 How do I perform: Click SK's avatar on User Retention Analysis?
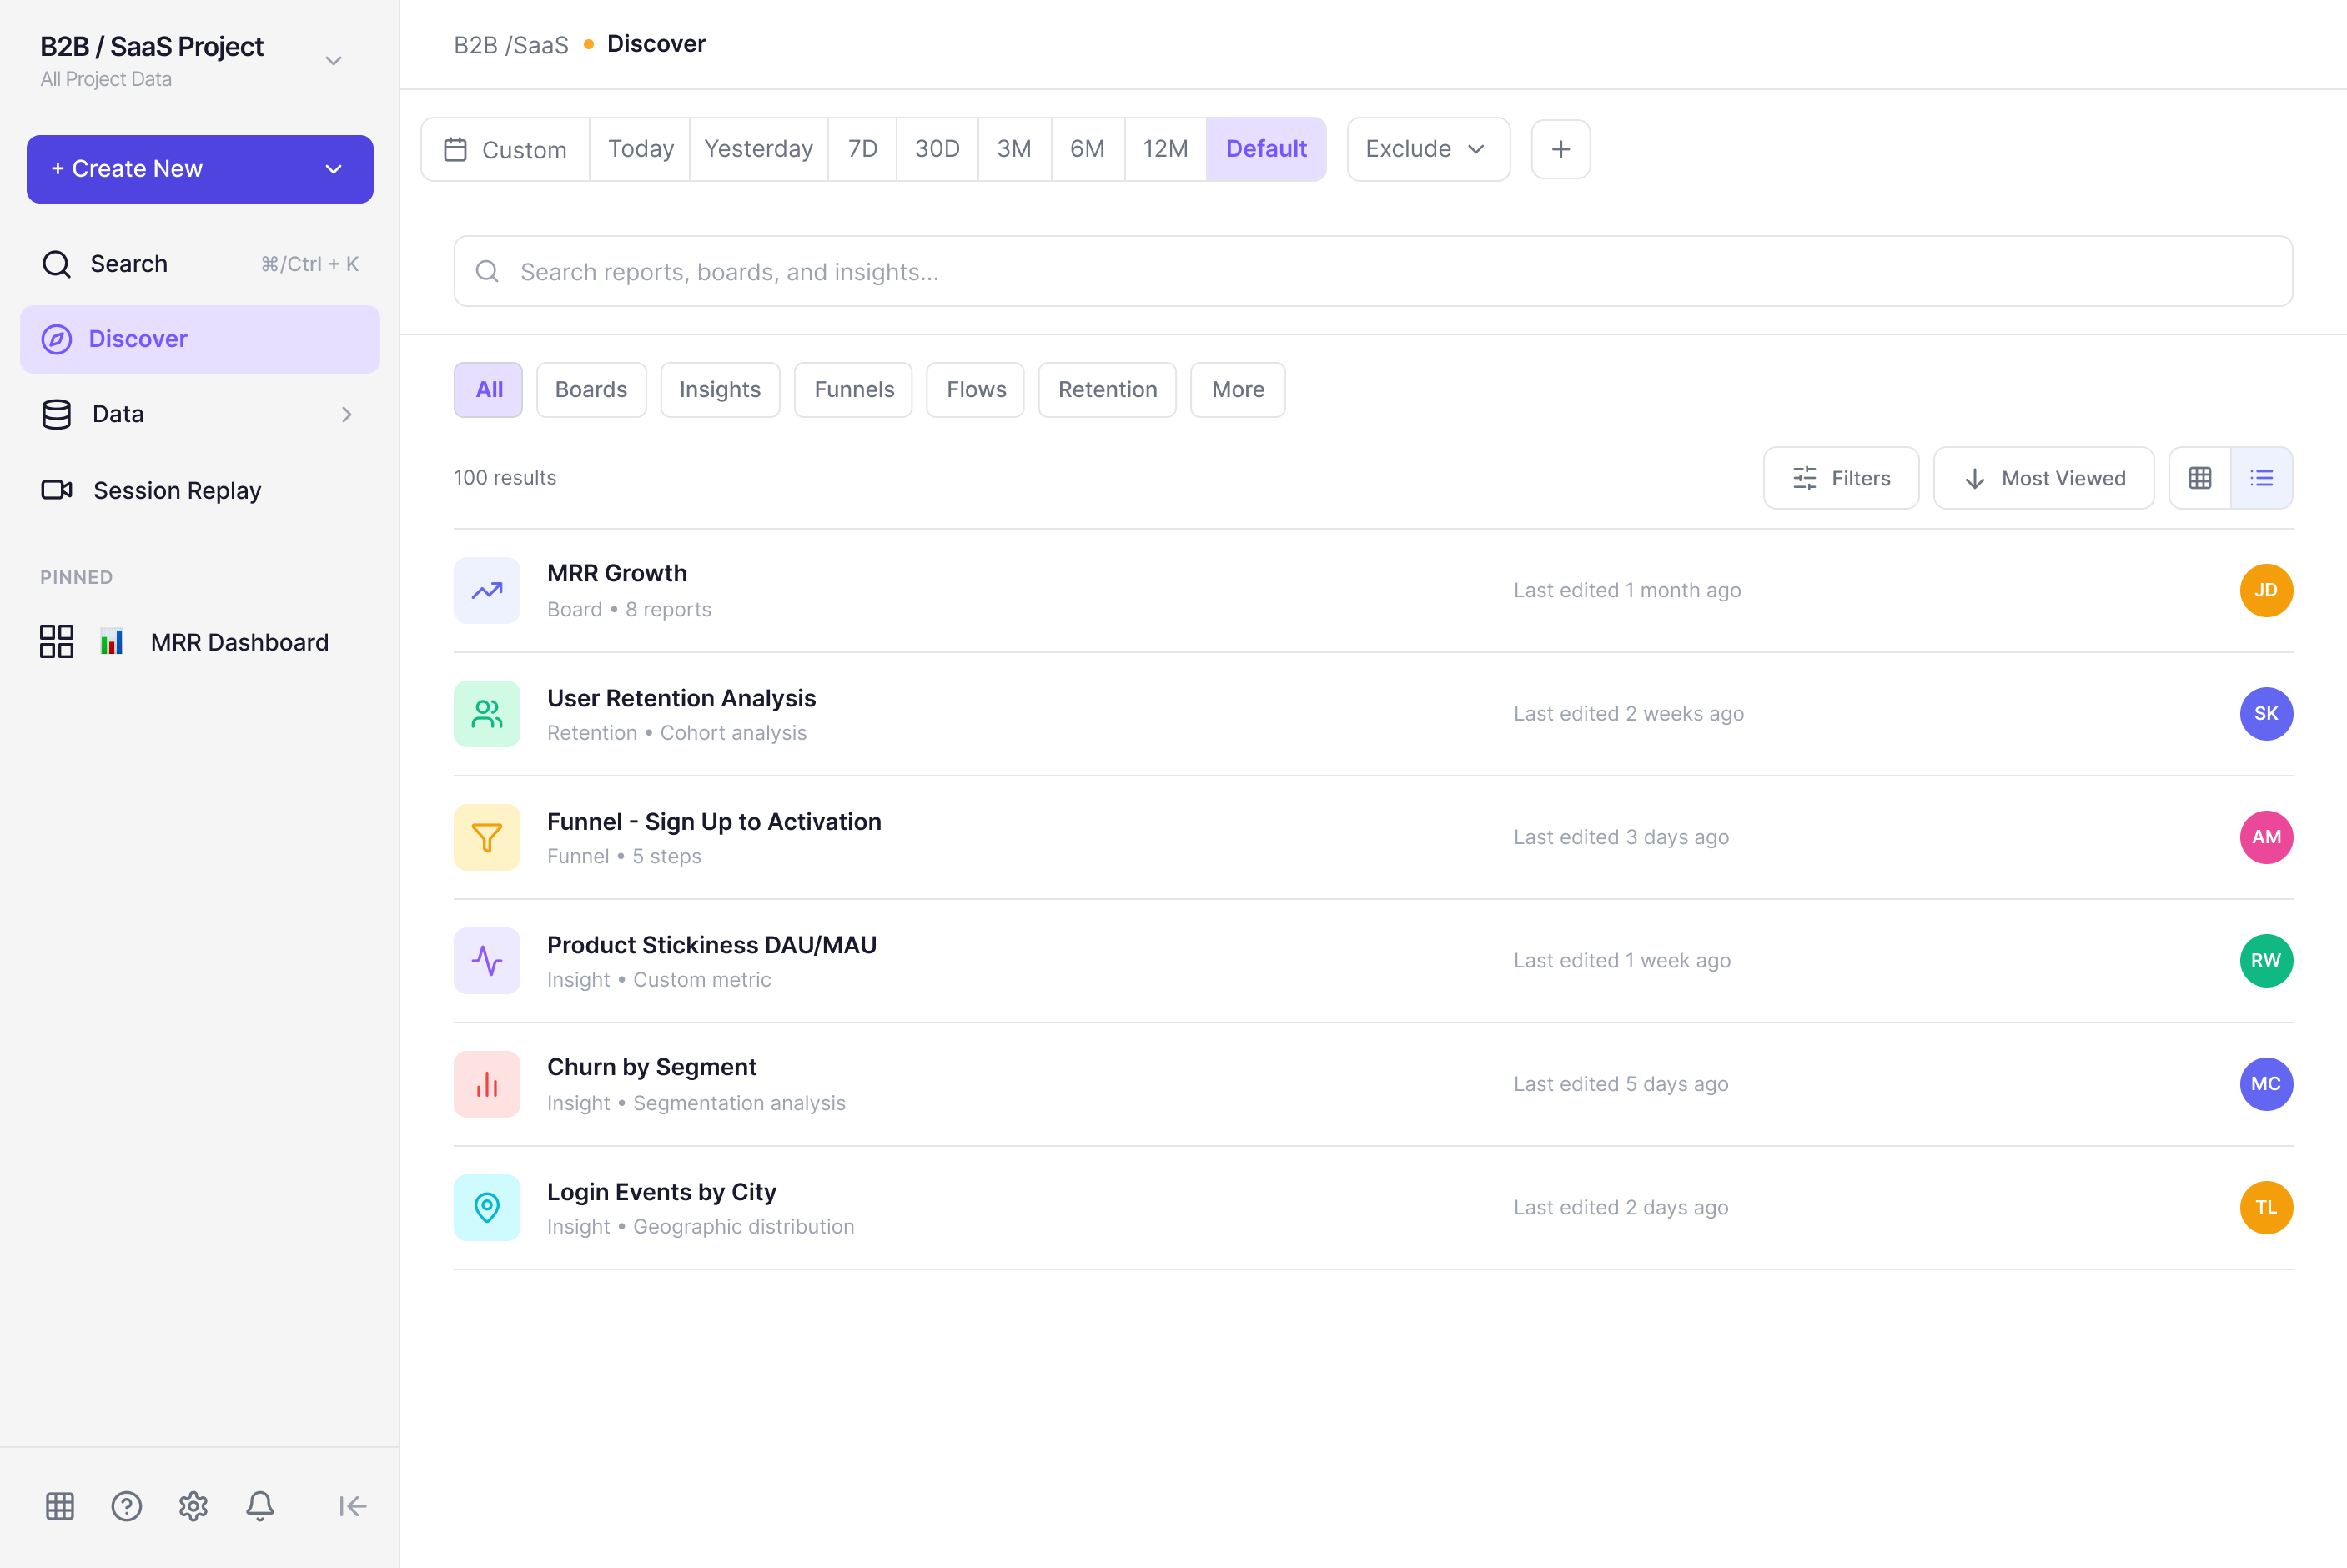(2266, 713)
